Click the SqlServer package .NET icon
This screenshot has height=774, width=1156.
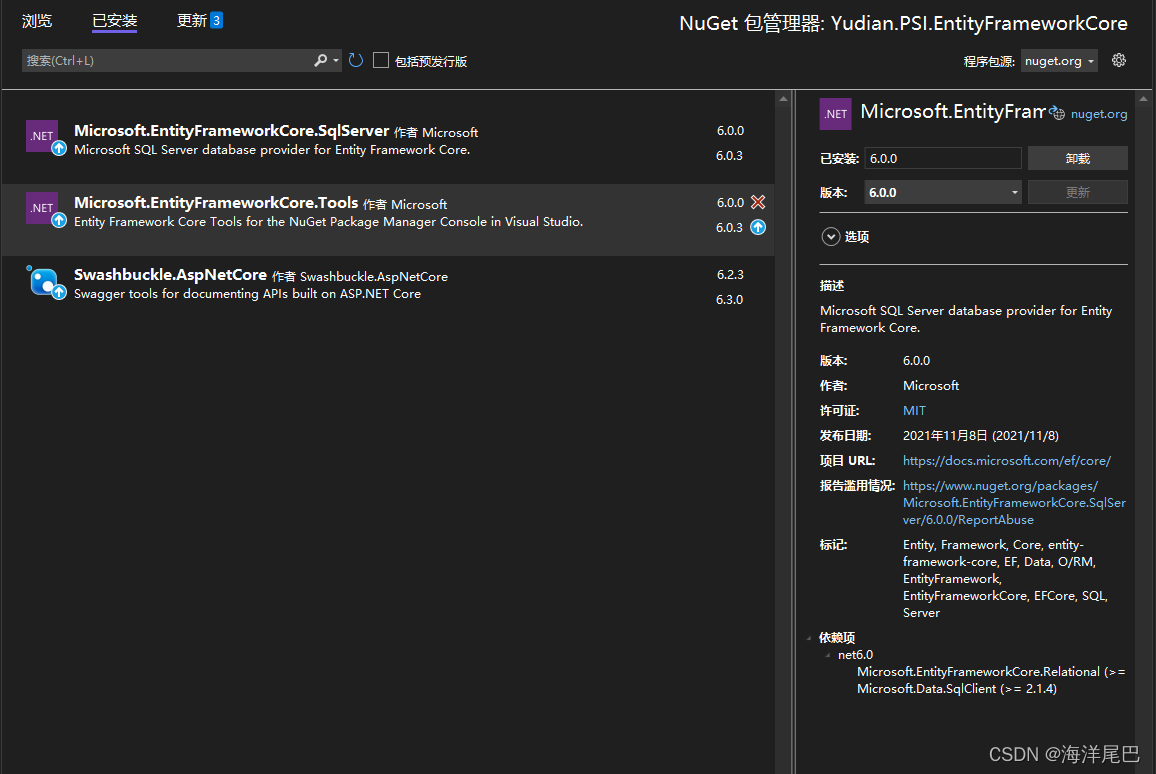[x=42, y=136]
